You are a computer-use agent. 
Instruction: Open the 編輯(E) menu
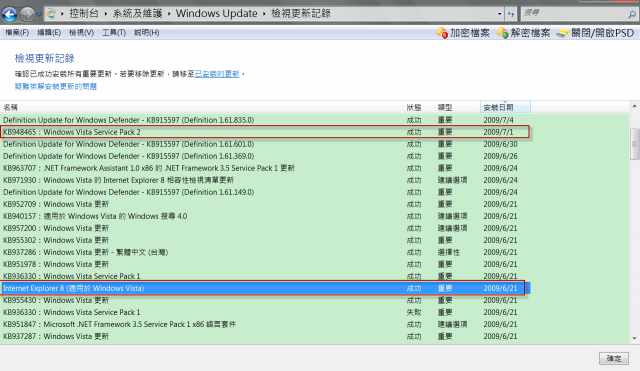(49, 33)
